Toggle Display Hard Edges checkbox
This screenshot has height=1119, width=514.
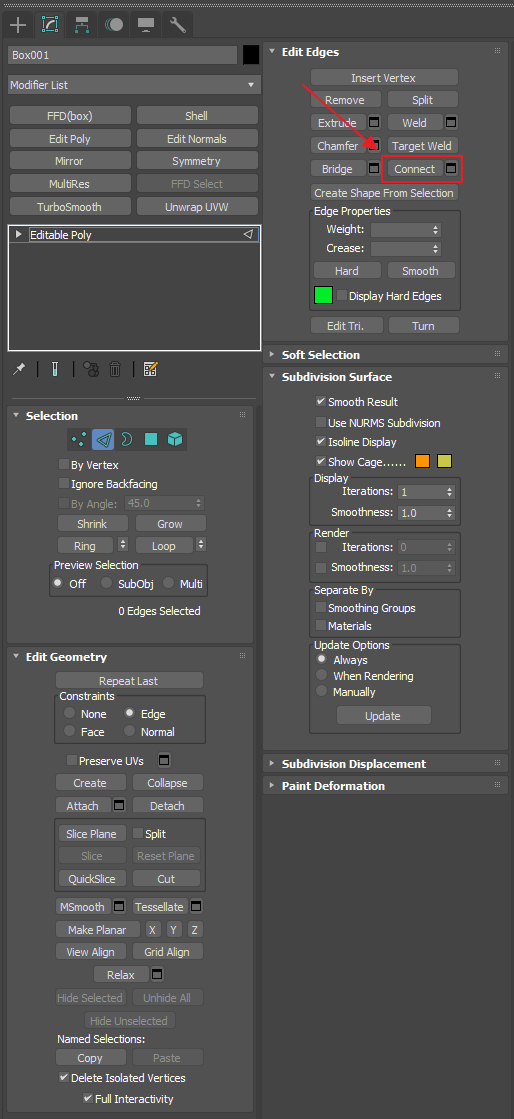pyautogui.click(x=342, y=295)
